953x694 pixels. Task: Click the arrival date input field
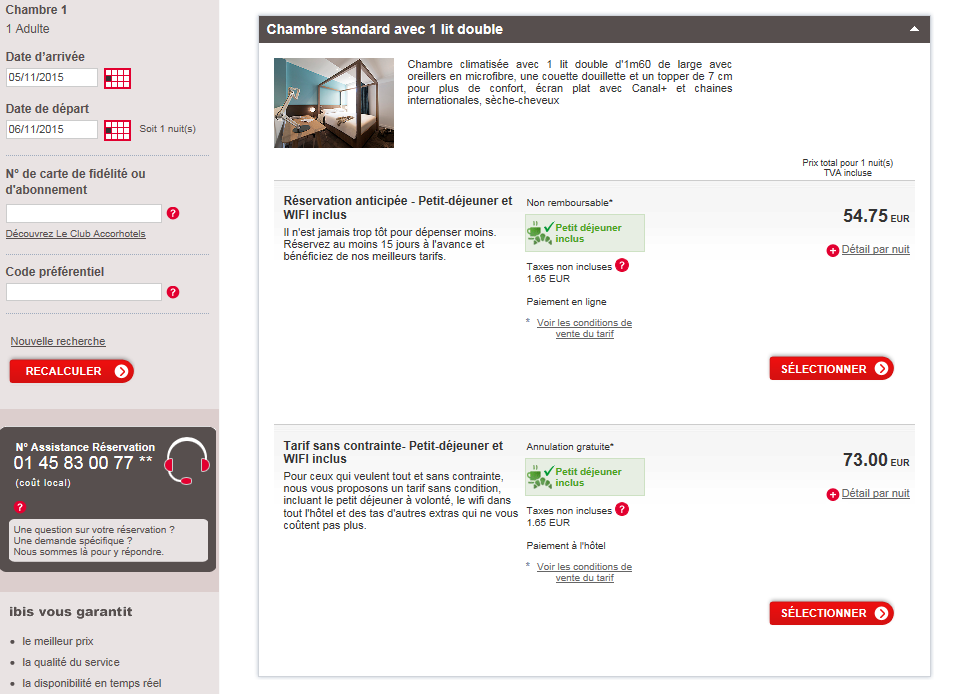(x=52, y=78)
